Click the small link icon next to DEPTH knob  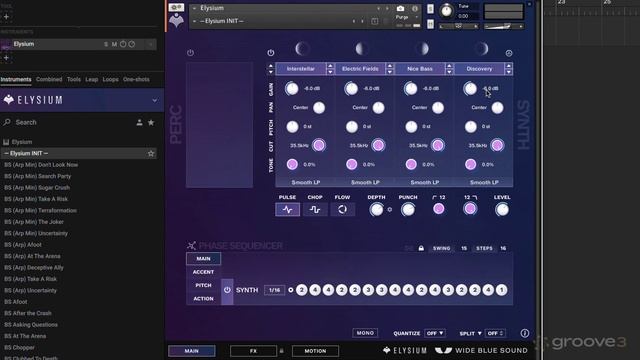[x=389, y=209]
